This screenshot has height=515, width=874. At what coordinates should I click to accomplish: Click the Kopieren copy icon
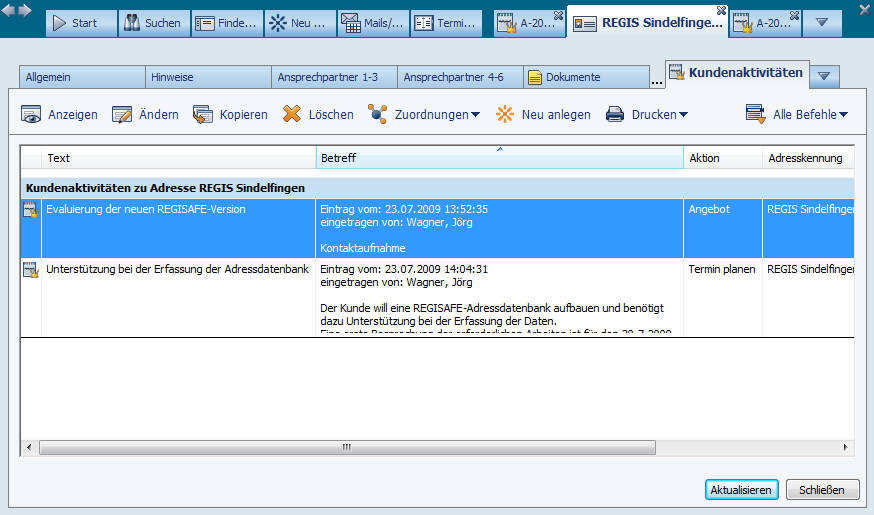click(203, 115)
